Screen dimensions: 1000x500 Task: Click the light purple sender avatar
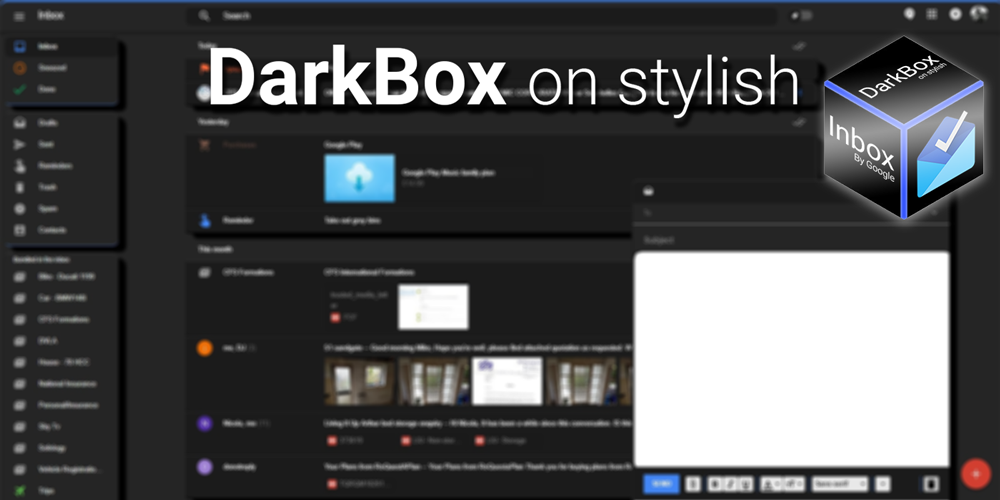204,467
